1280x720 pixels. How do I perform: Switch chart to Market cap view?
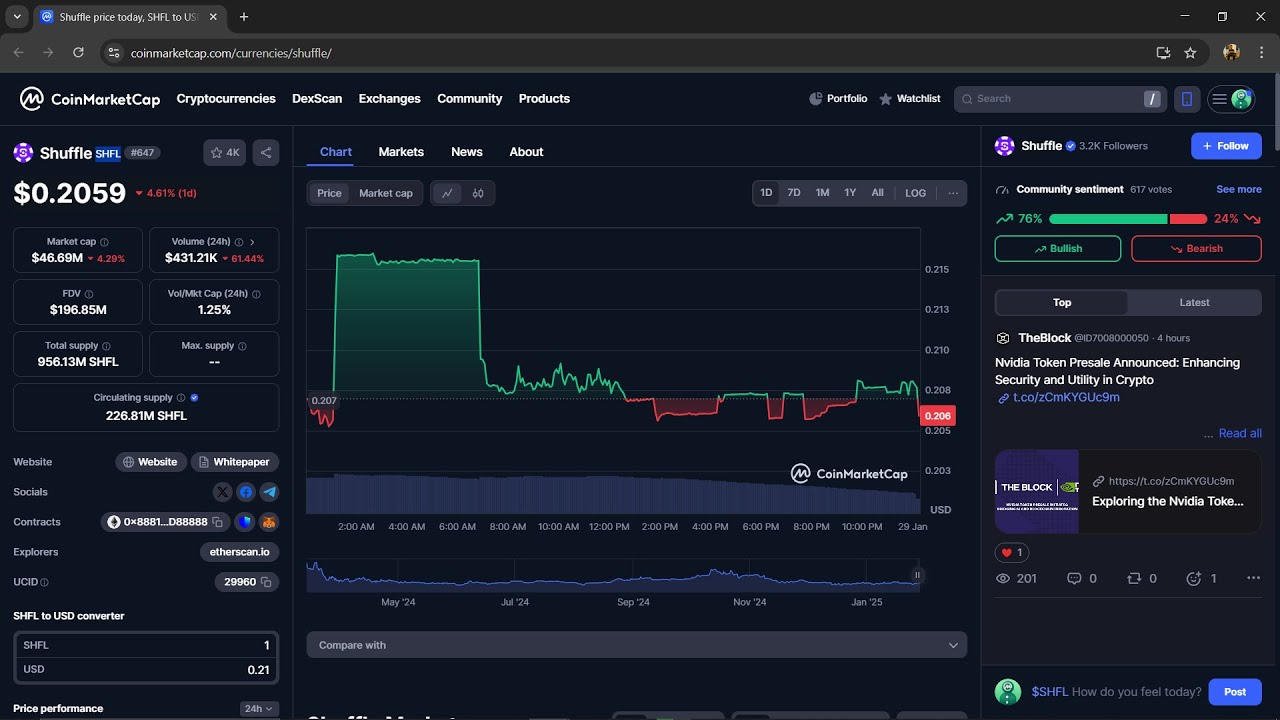tap(386, 193)
